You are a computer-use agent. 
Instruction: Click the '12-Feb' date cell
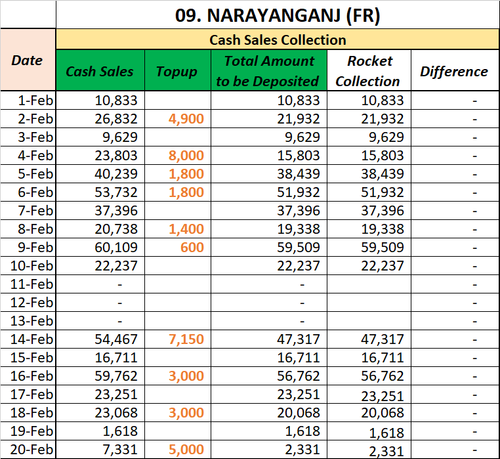(x=28, y=302)
